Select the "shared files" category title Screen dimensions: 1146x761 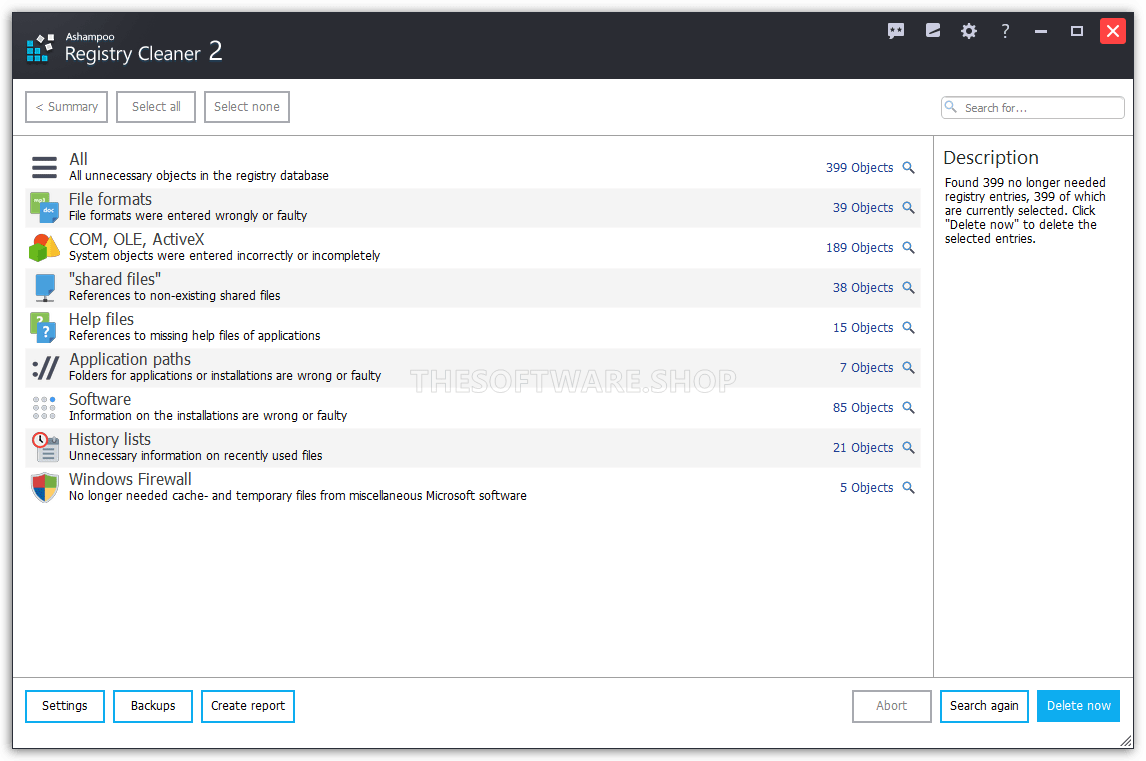(x=115, y=279)
